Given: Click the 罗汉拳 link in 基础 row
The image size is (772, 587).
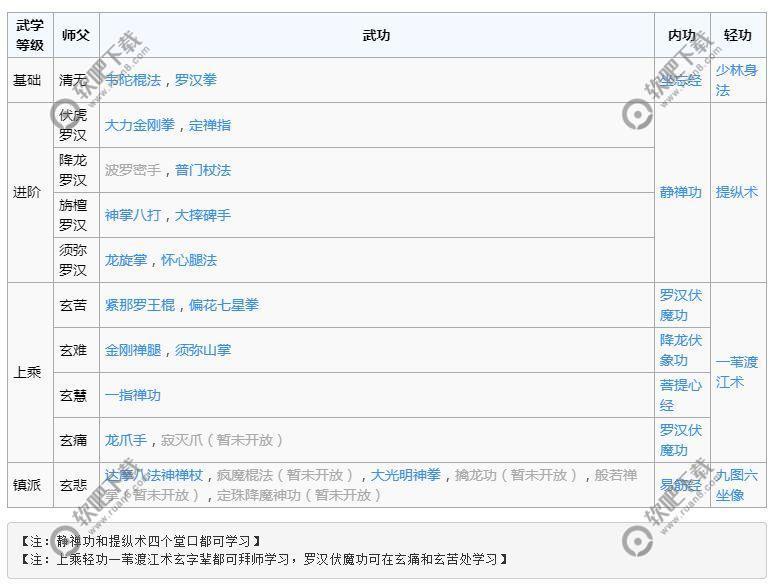Looking at the screenshot, I should (x=195, y=80).
